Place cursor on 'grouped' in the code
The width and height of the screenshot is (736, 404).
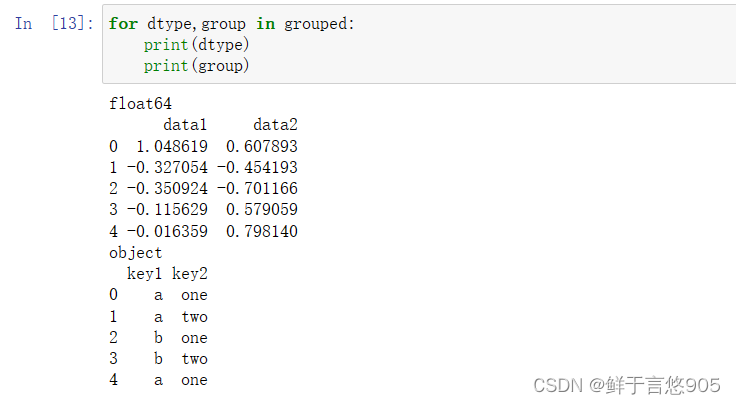click(317, 23)
